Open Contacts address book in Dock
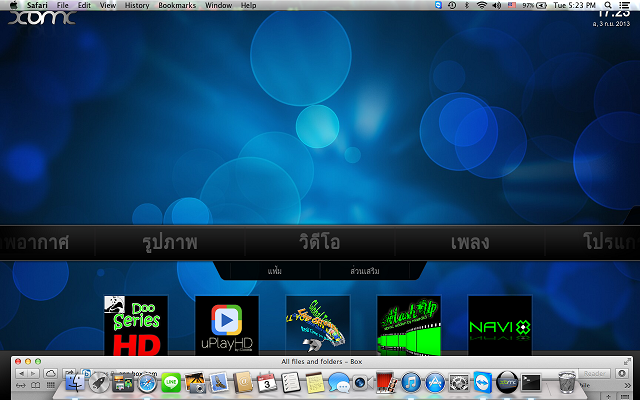Screen dimensions: 640x400 pos(243,382)
